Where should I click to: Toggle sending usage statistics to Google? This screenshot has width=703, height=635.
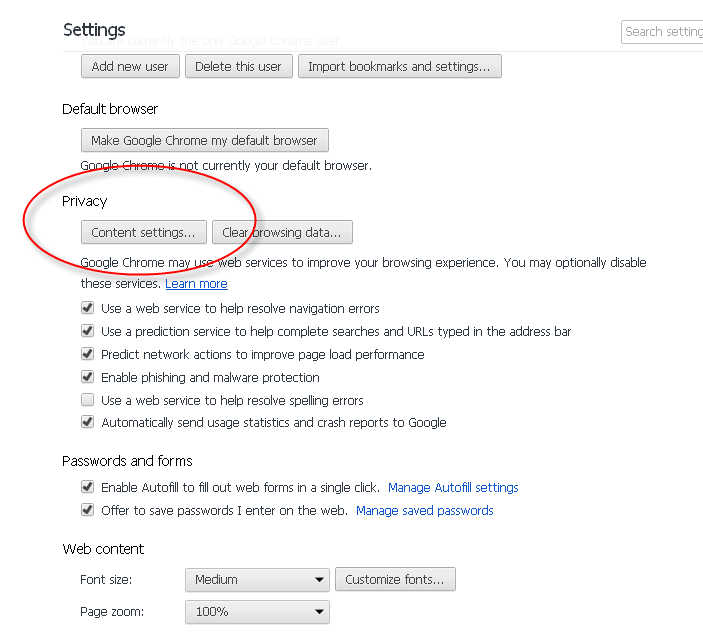[87, 422]
